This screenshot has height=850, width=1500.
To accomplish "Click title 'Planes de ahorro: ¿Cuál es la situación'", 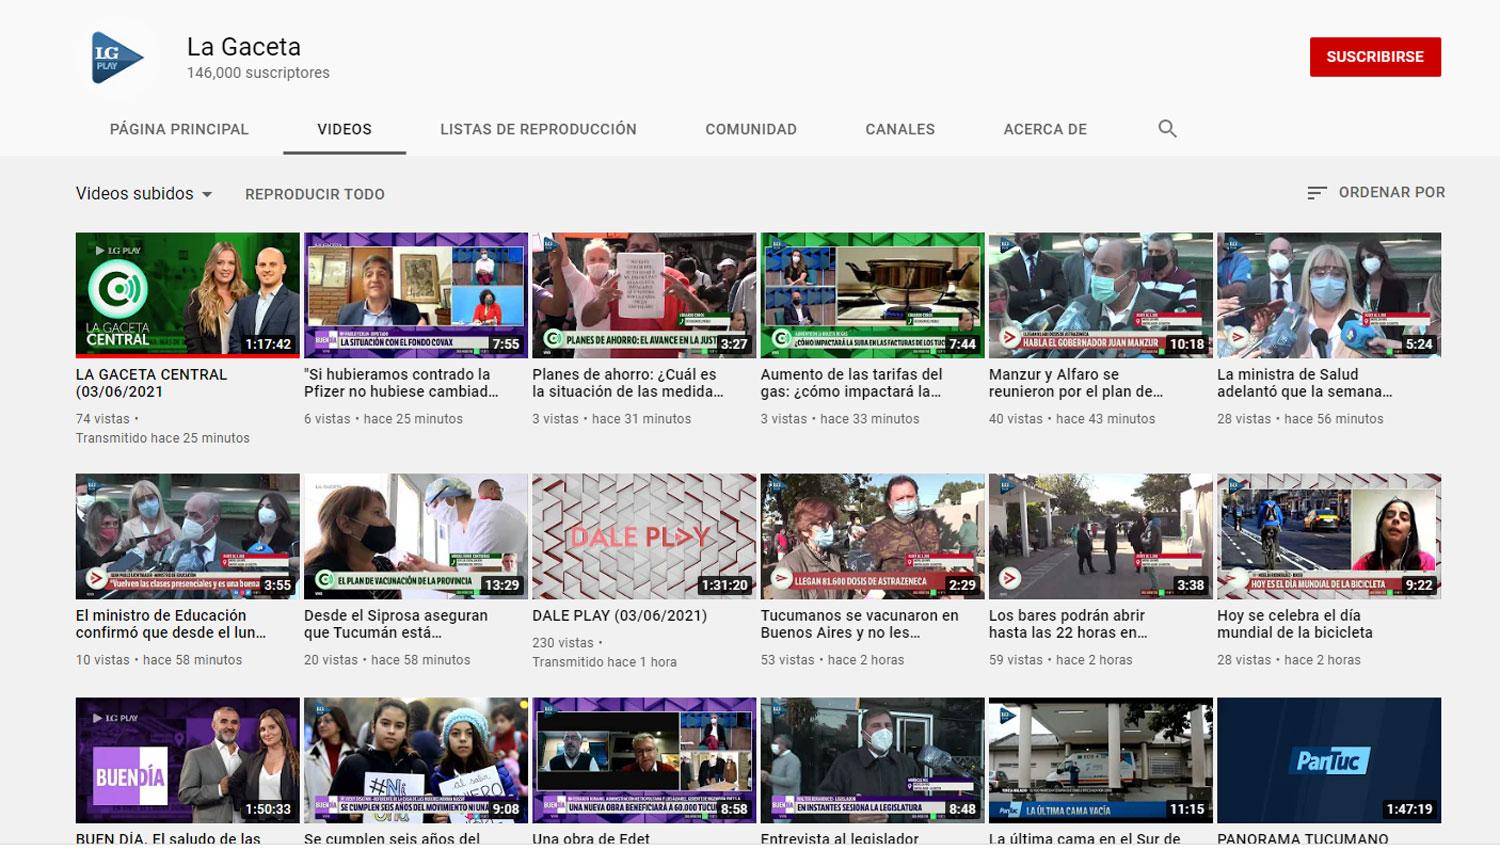I will click(x=628, y=383).
